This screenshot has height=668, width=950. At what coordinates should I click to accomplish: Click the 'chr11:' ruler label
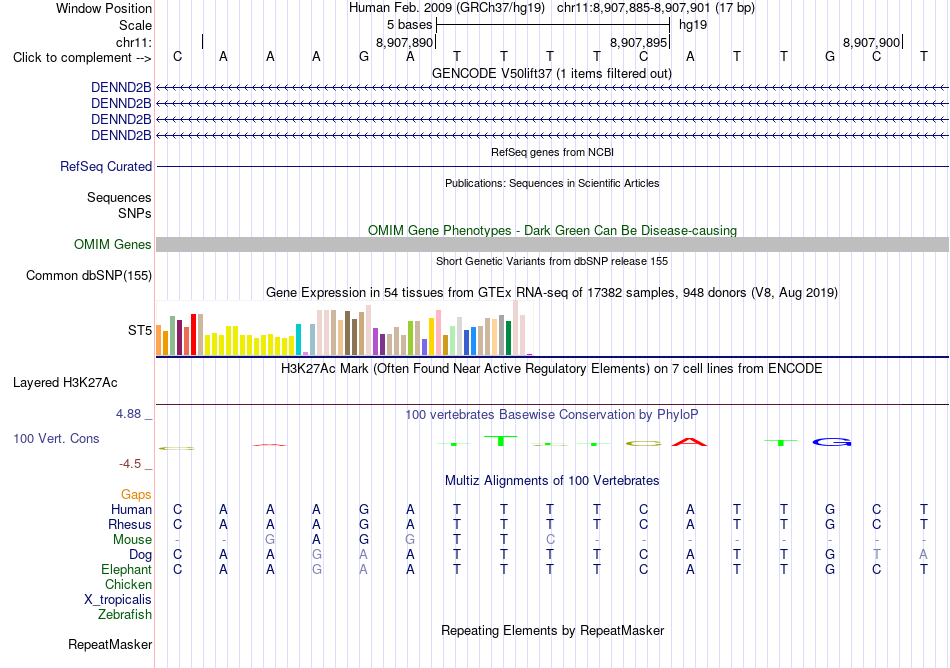click(x=134, y=42)
